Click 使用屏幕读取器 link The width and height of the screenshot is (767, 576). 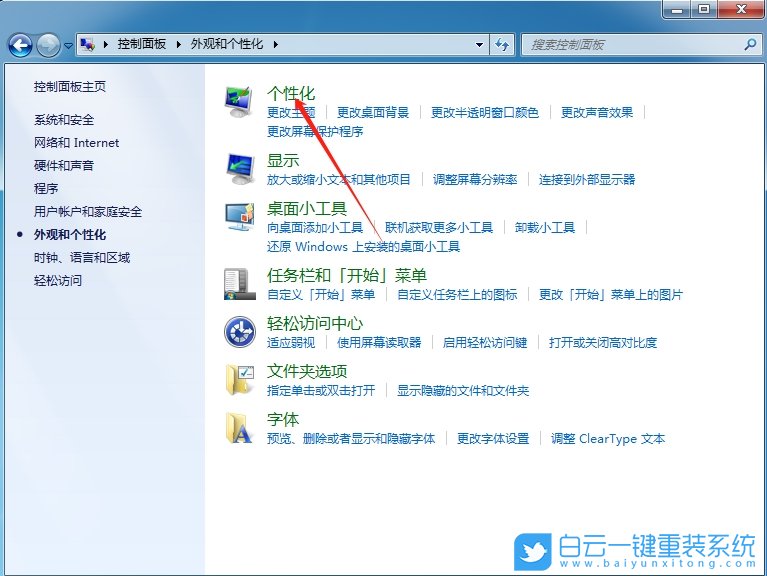(x=379, y=343)
